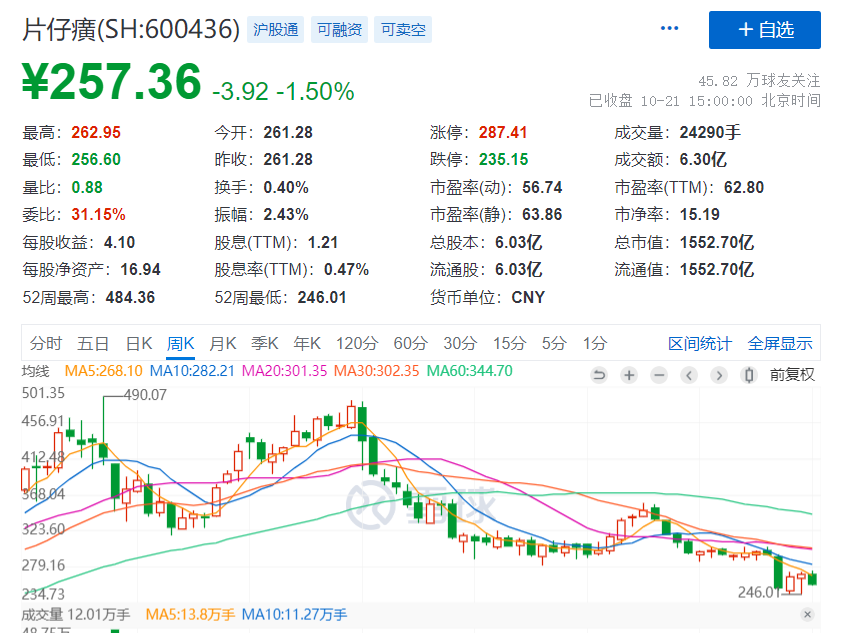Select the 120分 interval tab

(x=357, y=343)
